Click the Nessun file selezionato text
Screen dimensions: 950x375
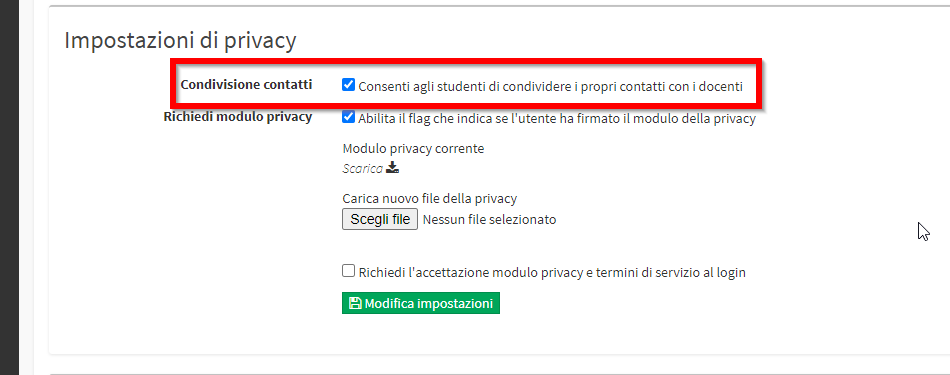coord(489,219)
